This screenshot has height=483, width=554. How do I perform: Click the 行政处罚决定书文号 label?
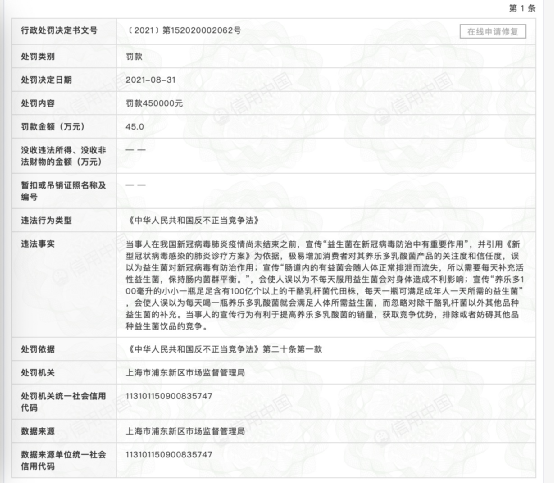59,30
